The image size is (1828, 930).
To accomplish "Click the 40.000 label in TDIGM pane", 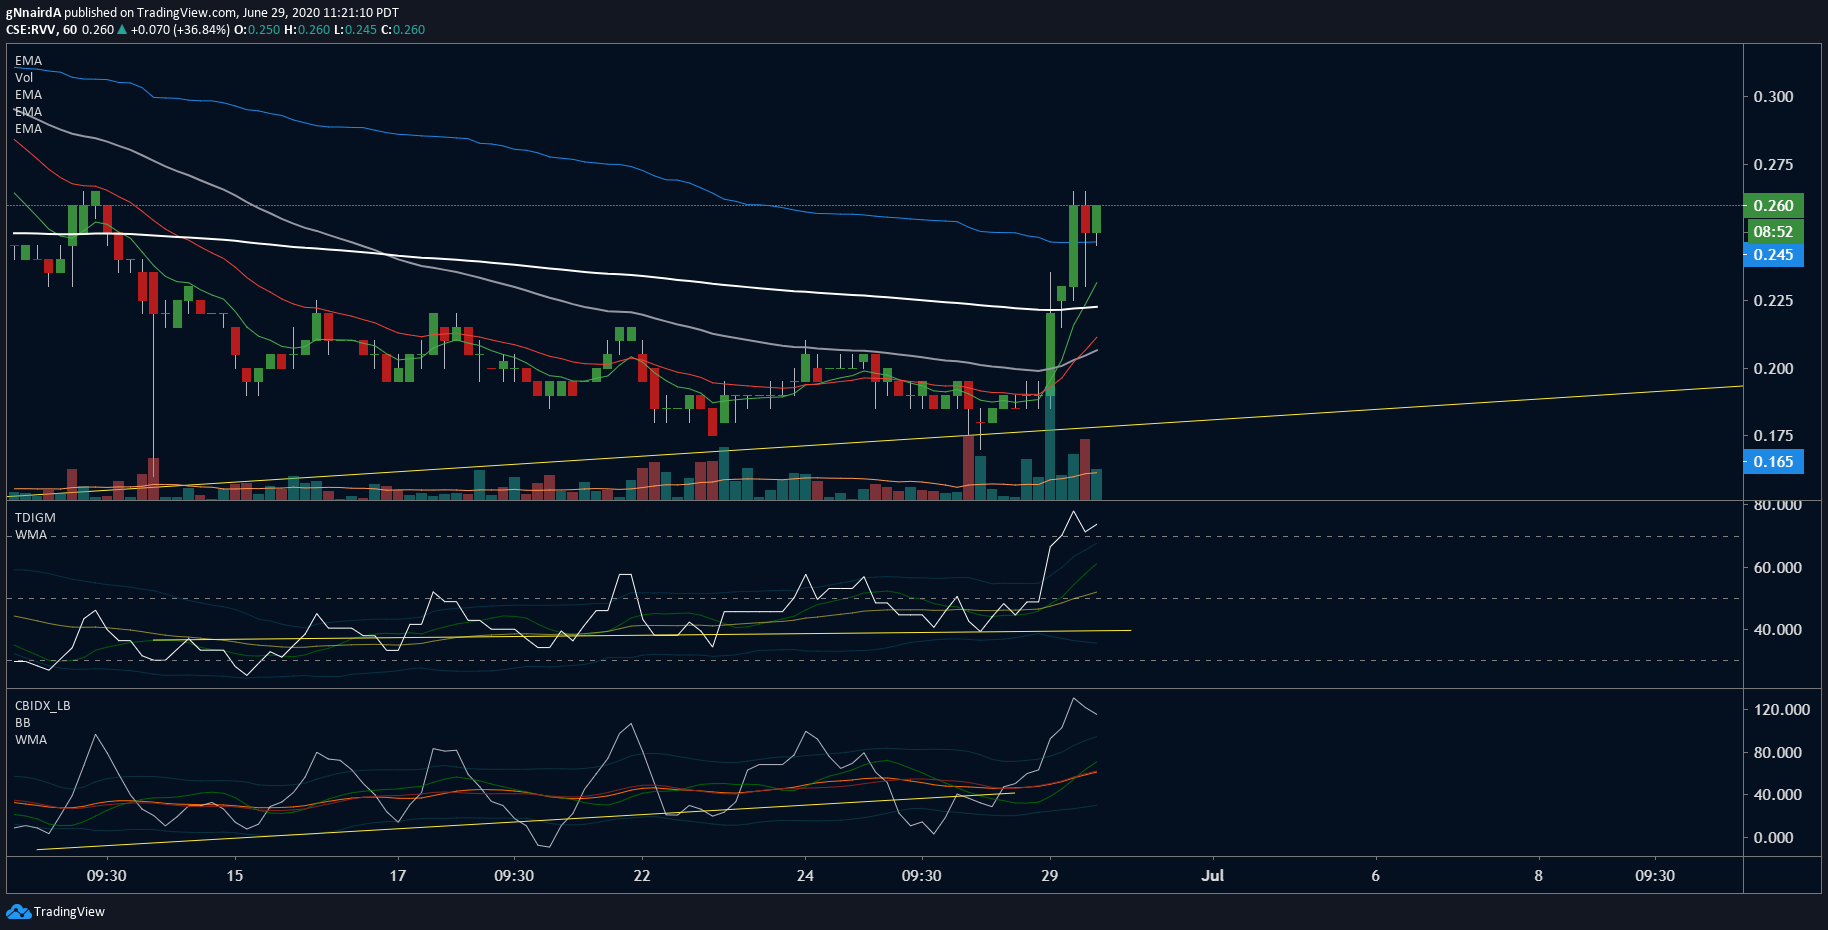I will click(1777, 630).
